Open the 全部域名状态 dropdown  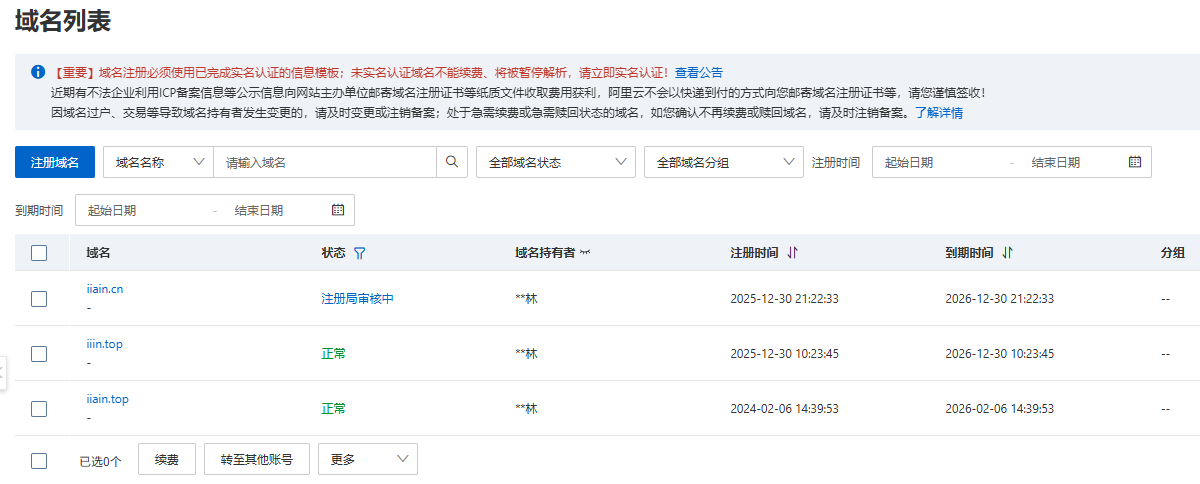(x=555, y=162)
